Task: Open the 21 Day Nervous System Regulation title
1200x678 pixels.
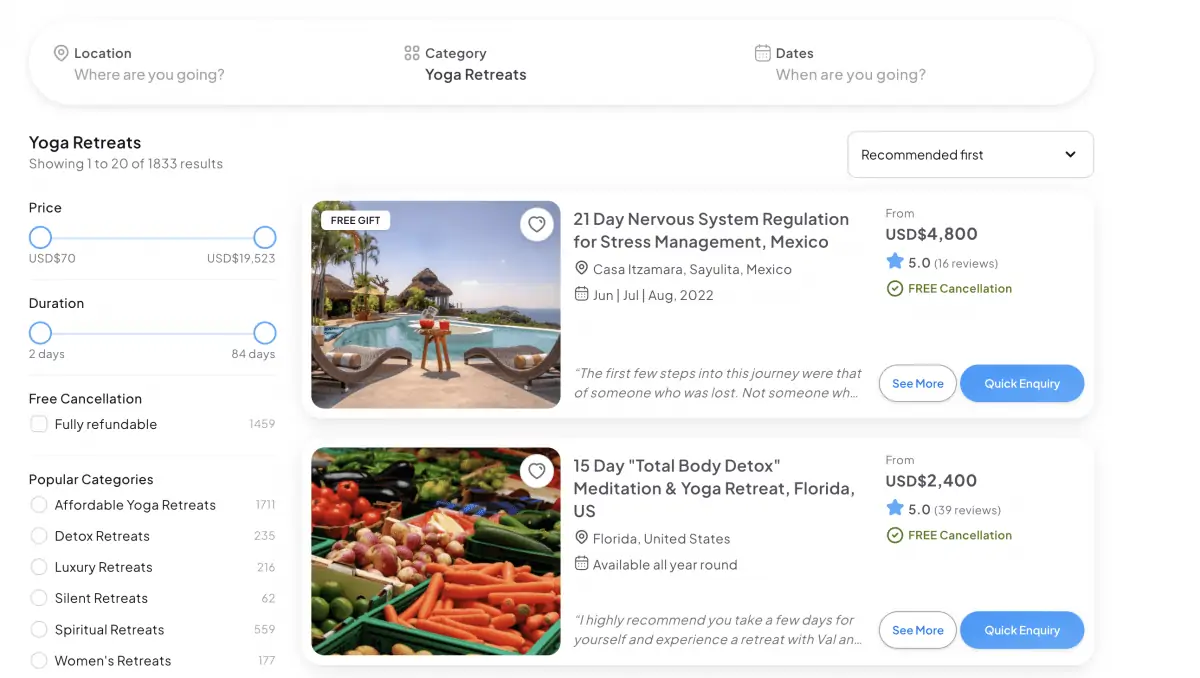Action: click(711, 230)
